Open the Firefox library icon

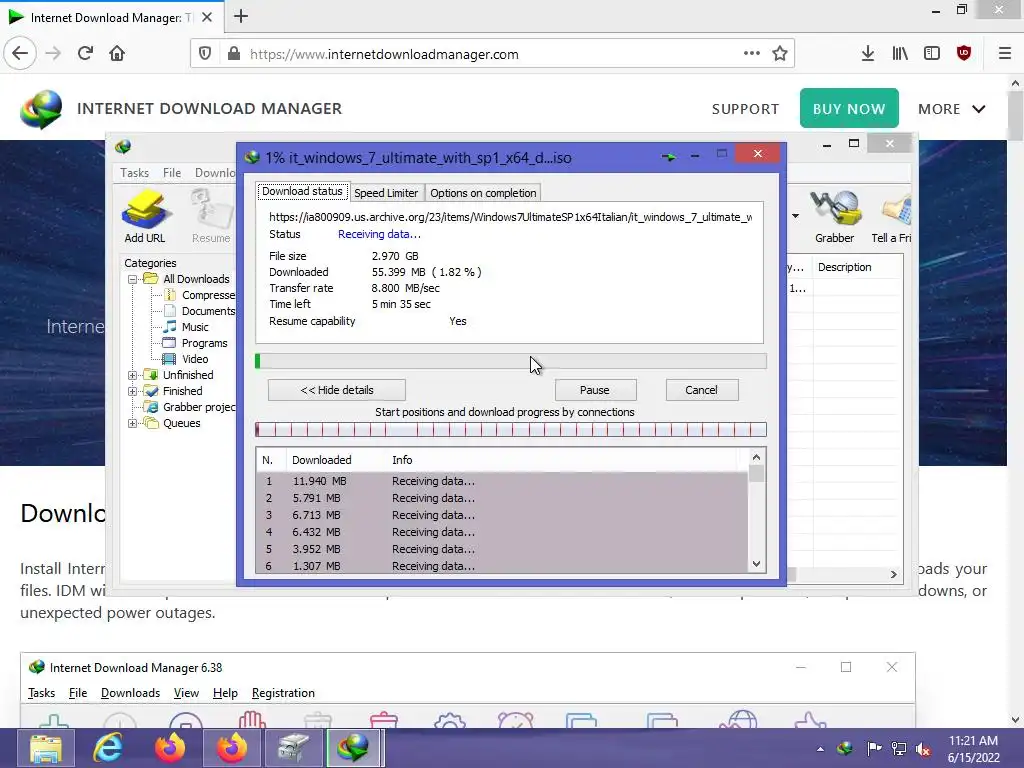900,54
